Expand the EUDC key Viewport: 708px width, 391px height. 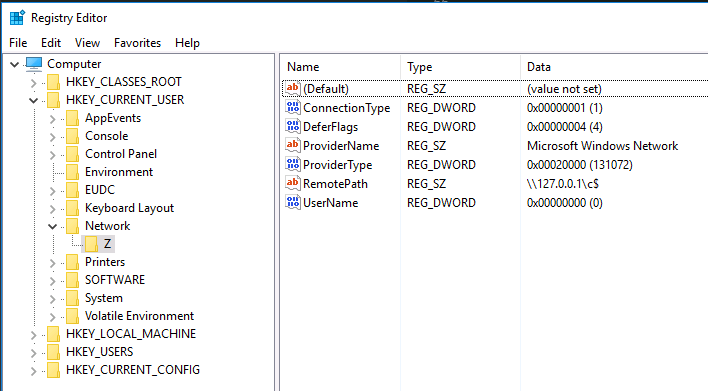[52, 191]
